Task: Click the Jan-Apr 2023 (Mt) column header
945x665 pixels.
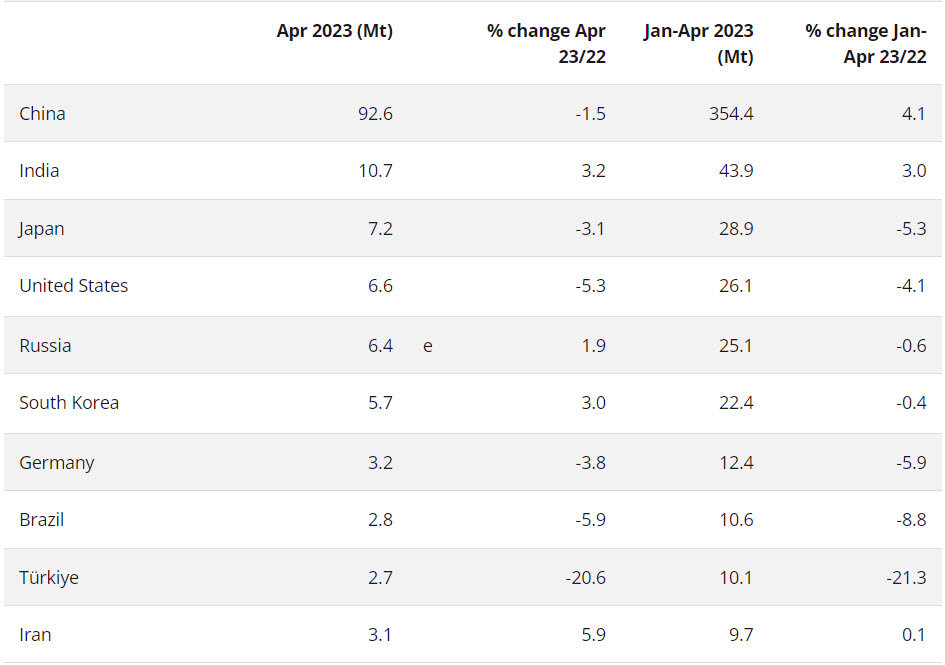Action: (698, 44)
